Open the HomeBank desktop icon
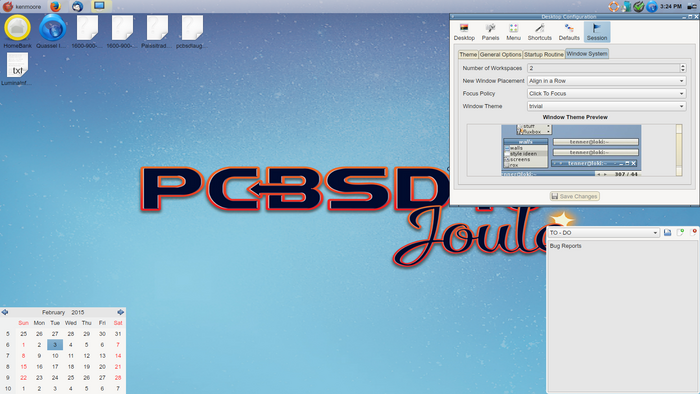Image resolution: width=700 pixels, height=394 pixels. 17,31
